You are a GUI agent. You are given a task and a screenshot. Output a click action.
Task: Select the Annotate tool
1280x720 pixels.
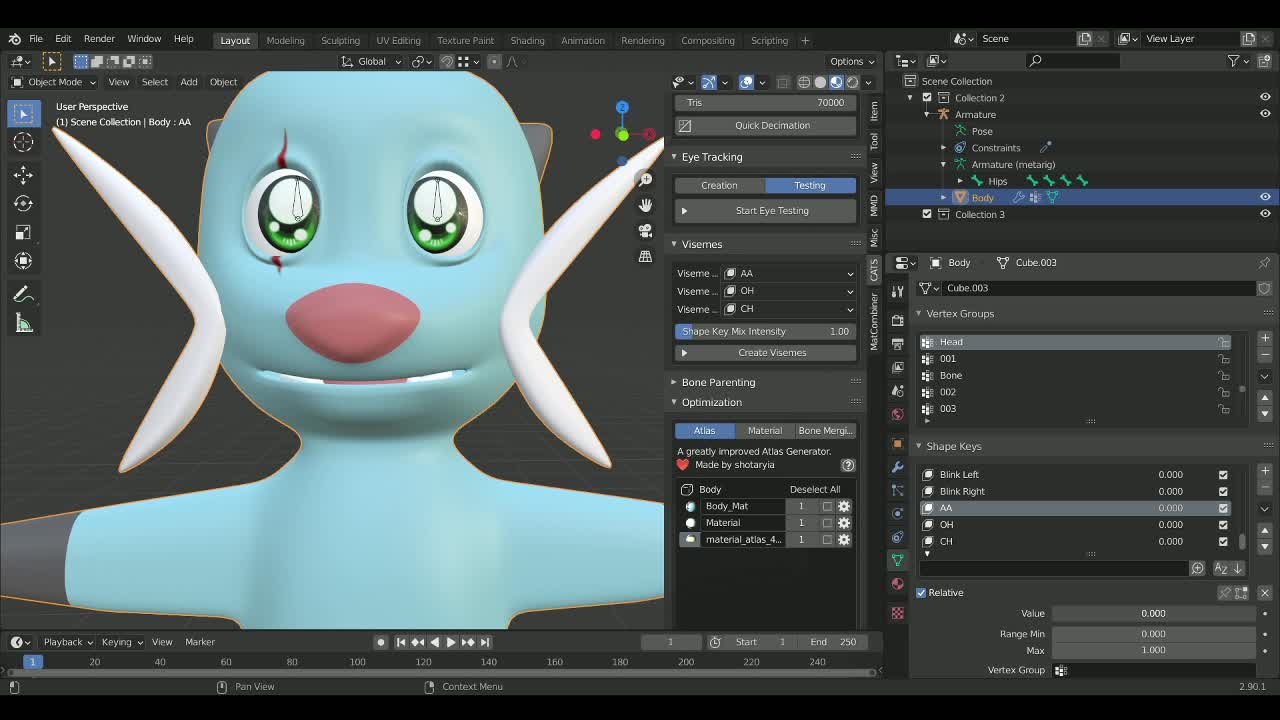[23, 294]
